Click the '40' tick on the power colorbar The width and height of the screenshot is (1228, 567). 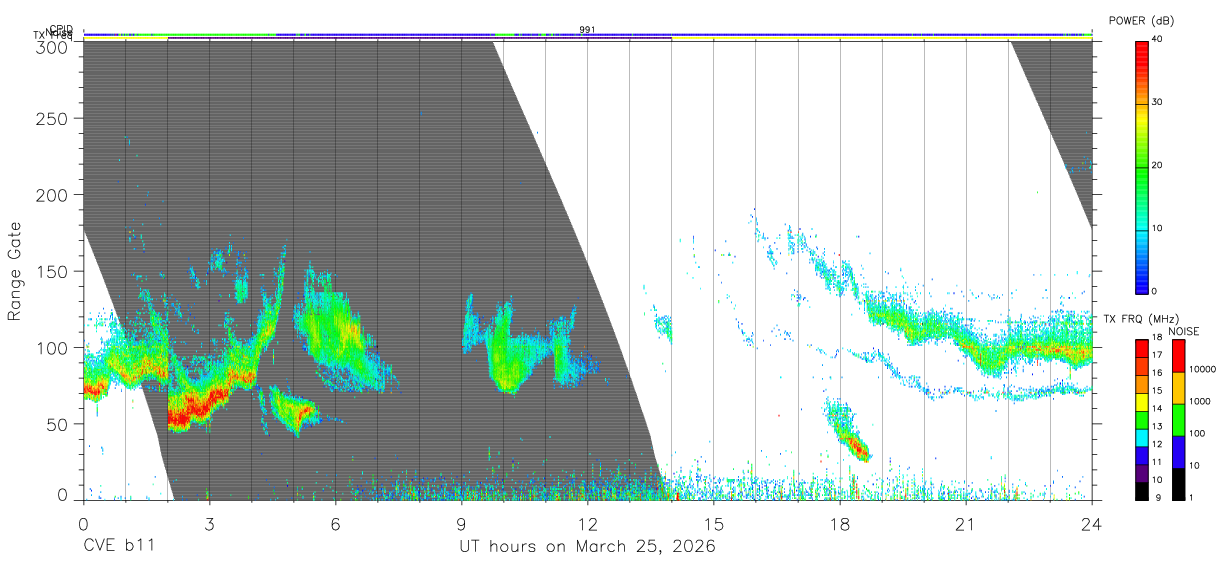point(1158,39)
